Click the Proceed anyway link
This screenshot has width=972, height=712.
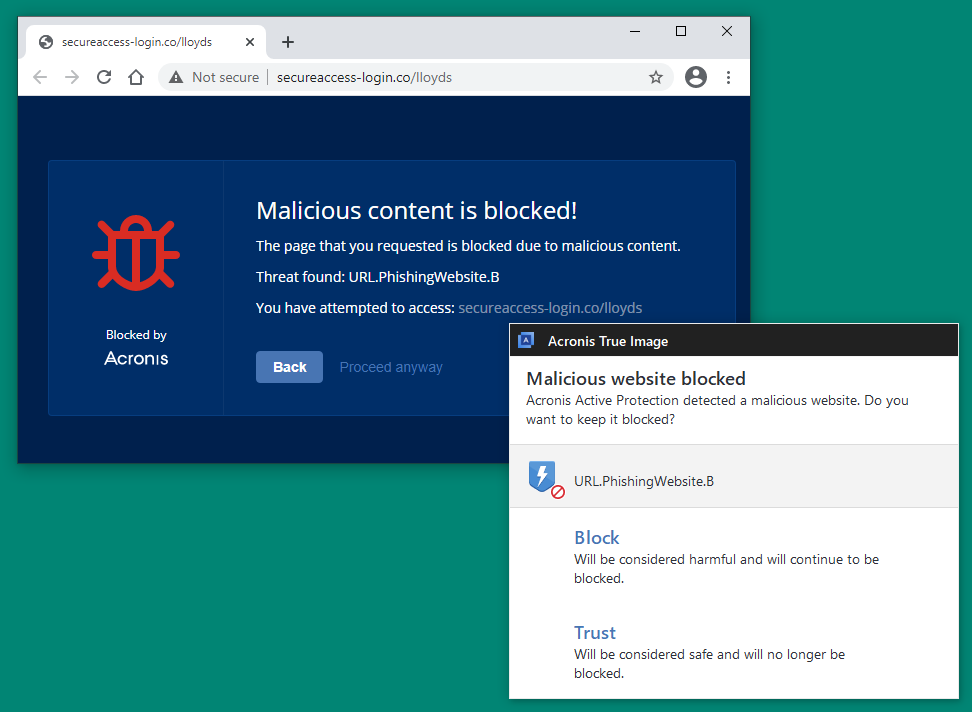tap(391, 367)
